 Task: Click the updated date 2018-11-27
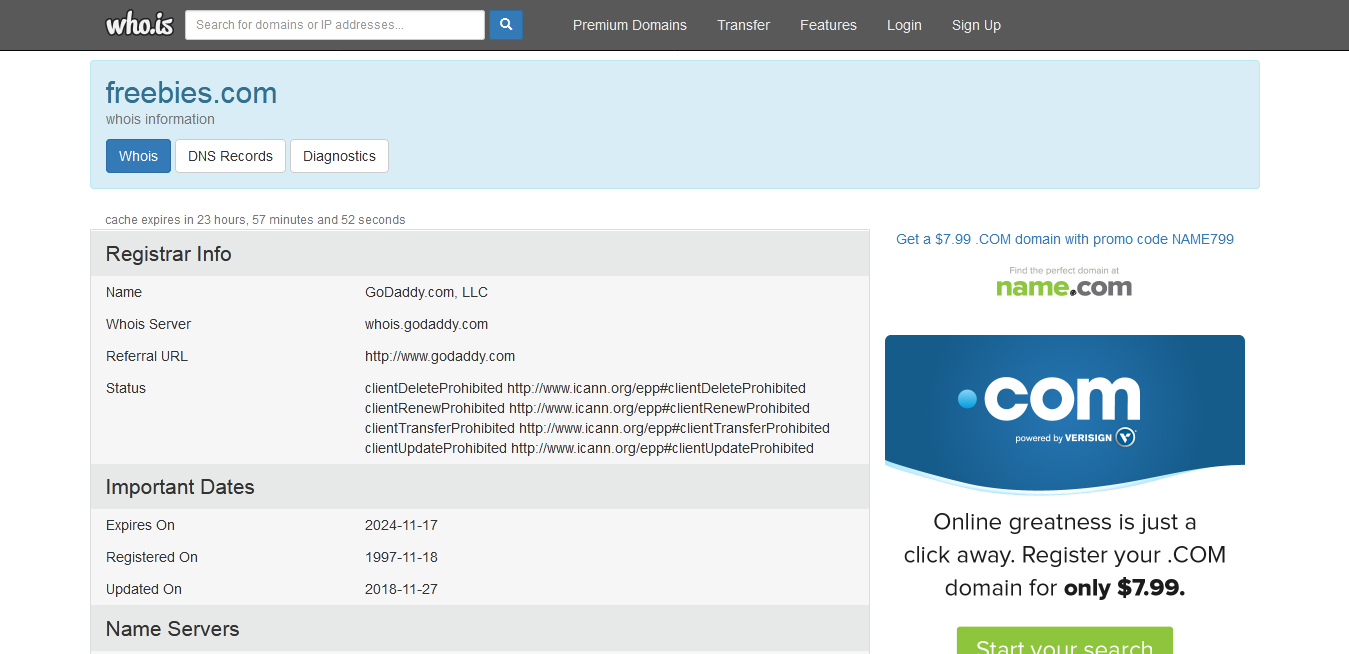point(401,589)
